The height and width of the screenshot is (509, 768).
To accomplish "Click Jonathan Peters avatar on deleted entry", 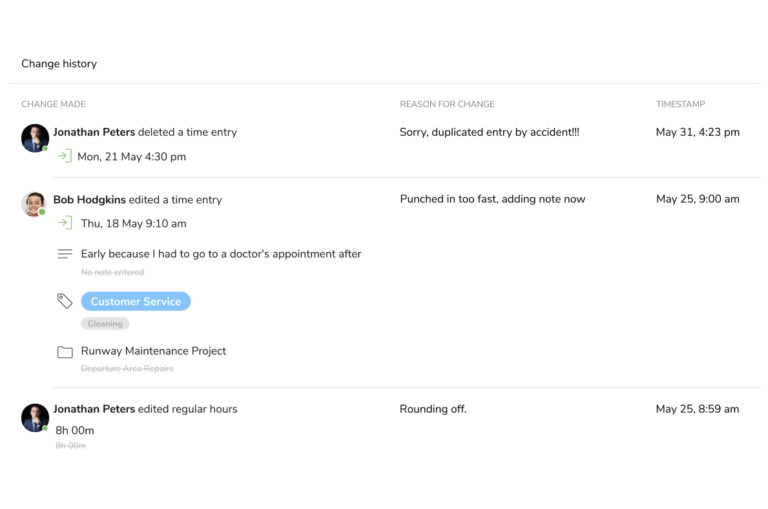I will pos(35,138).
